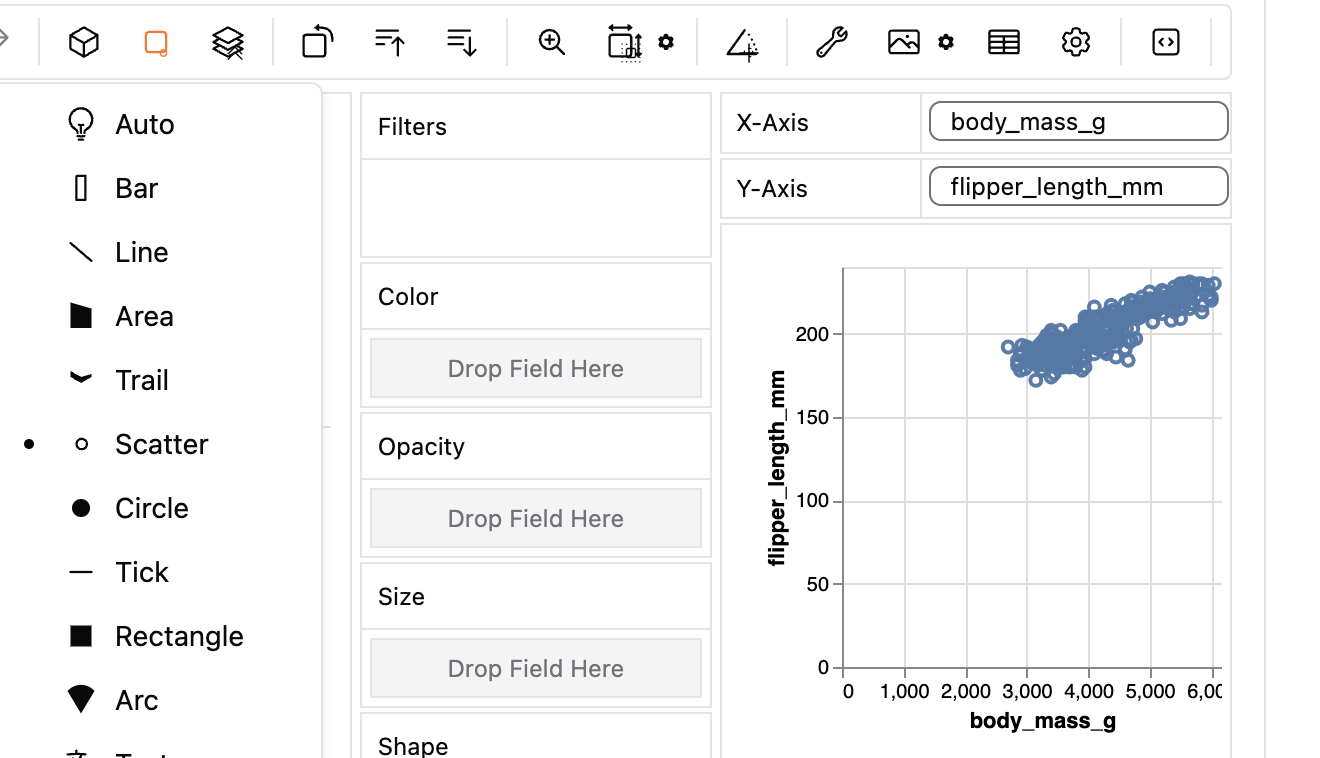Switch mark type to Bar
The height and width of the screenshot is (758, 1320).
[137, 188]
